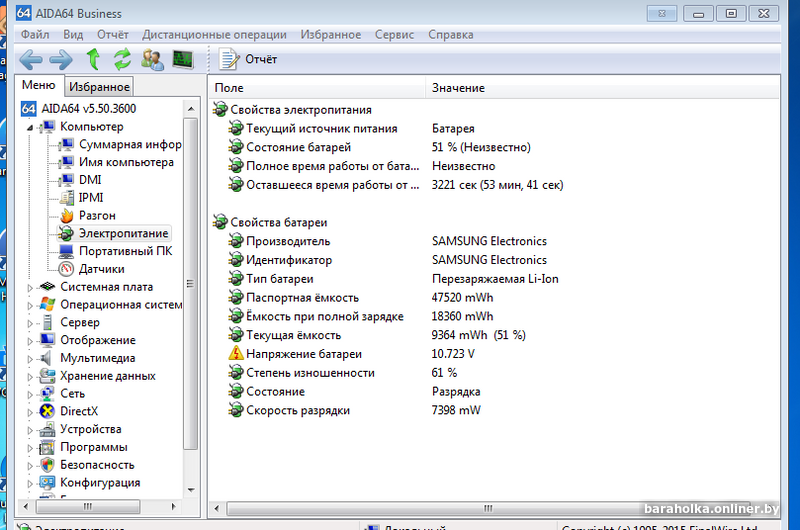Select the DMI tree item
This screenshot has width=800, height=530.
coord(90,180)
